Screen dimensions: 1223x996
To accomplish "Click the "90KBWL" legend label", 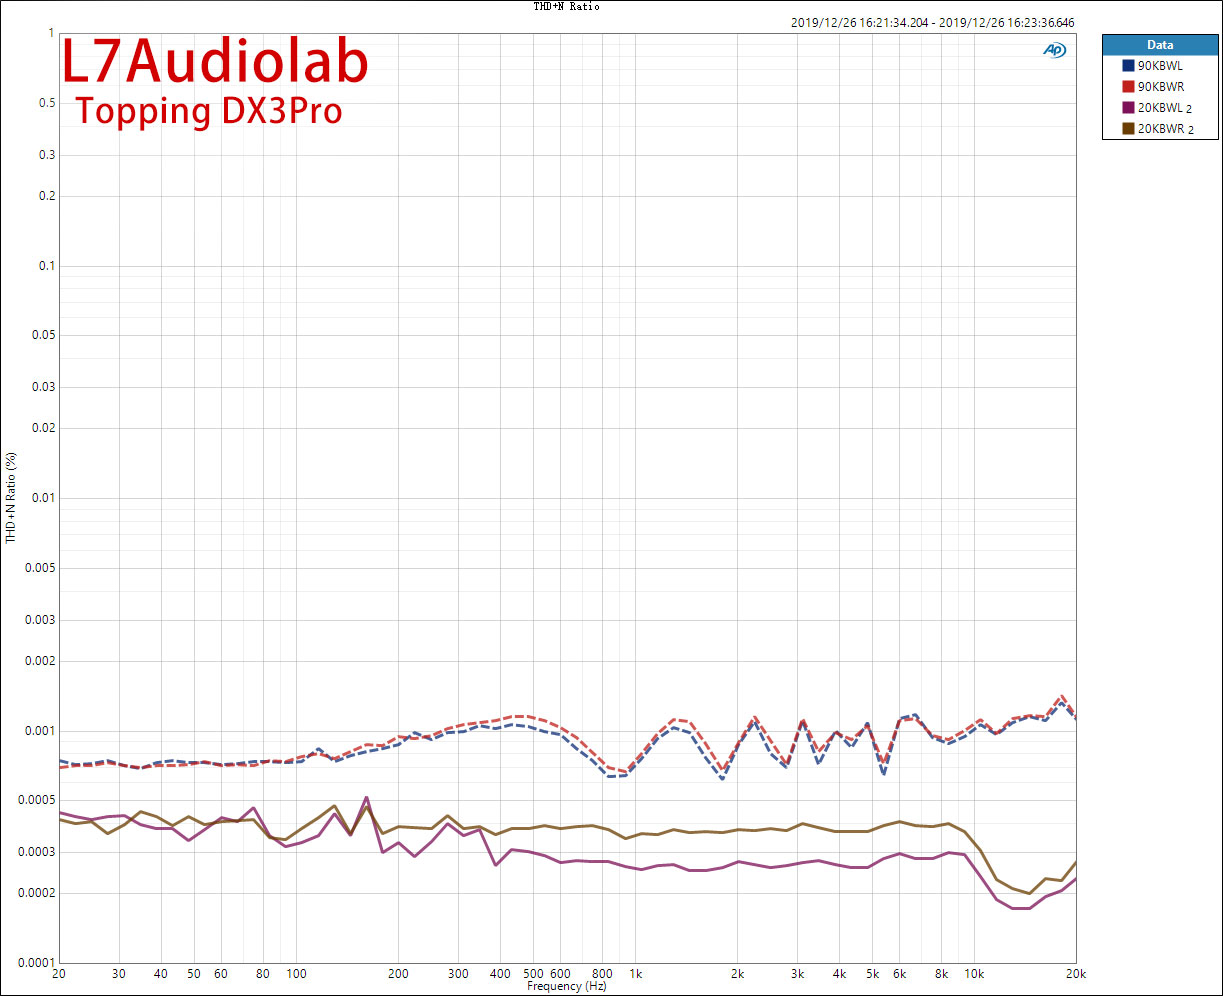I will pos(1160,66).
